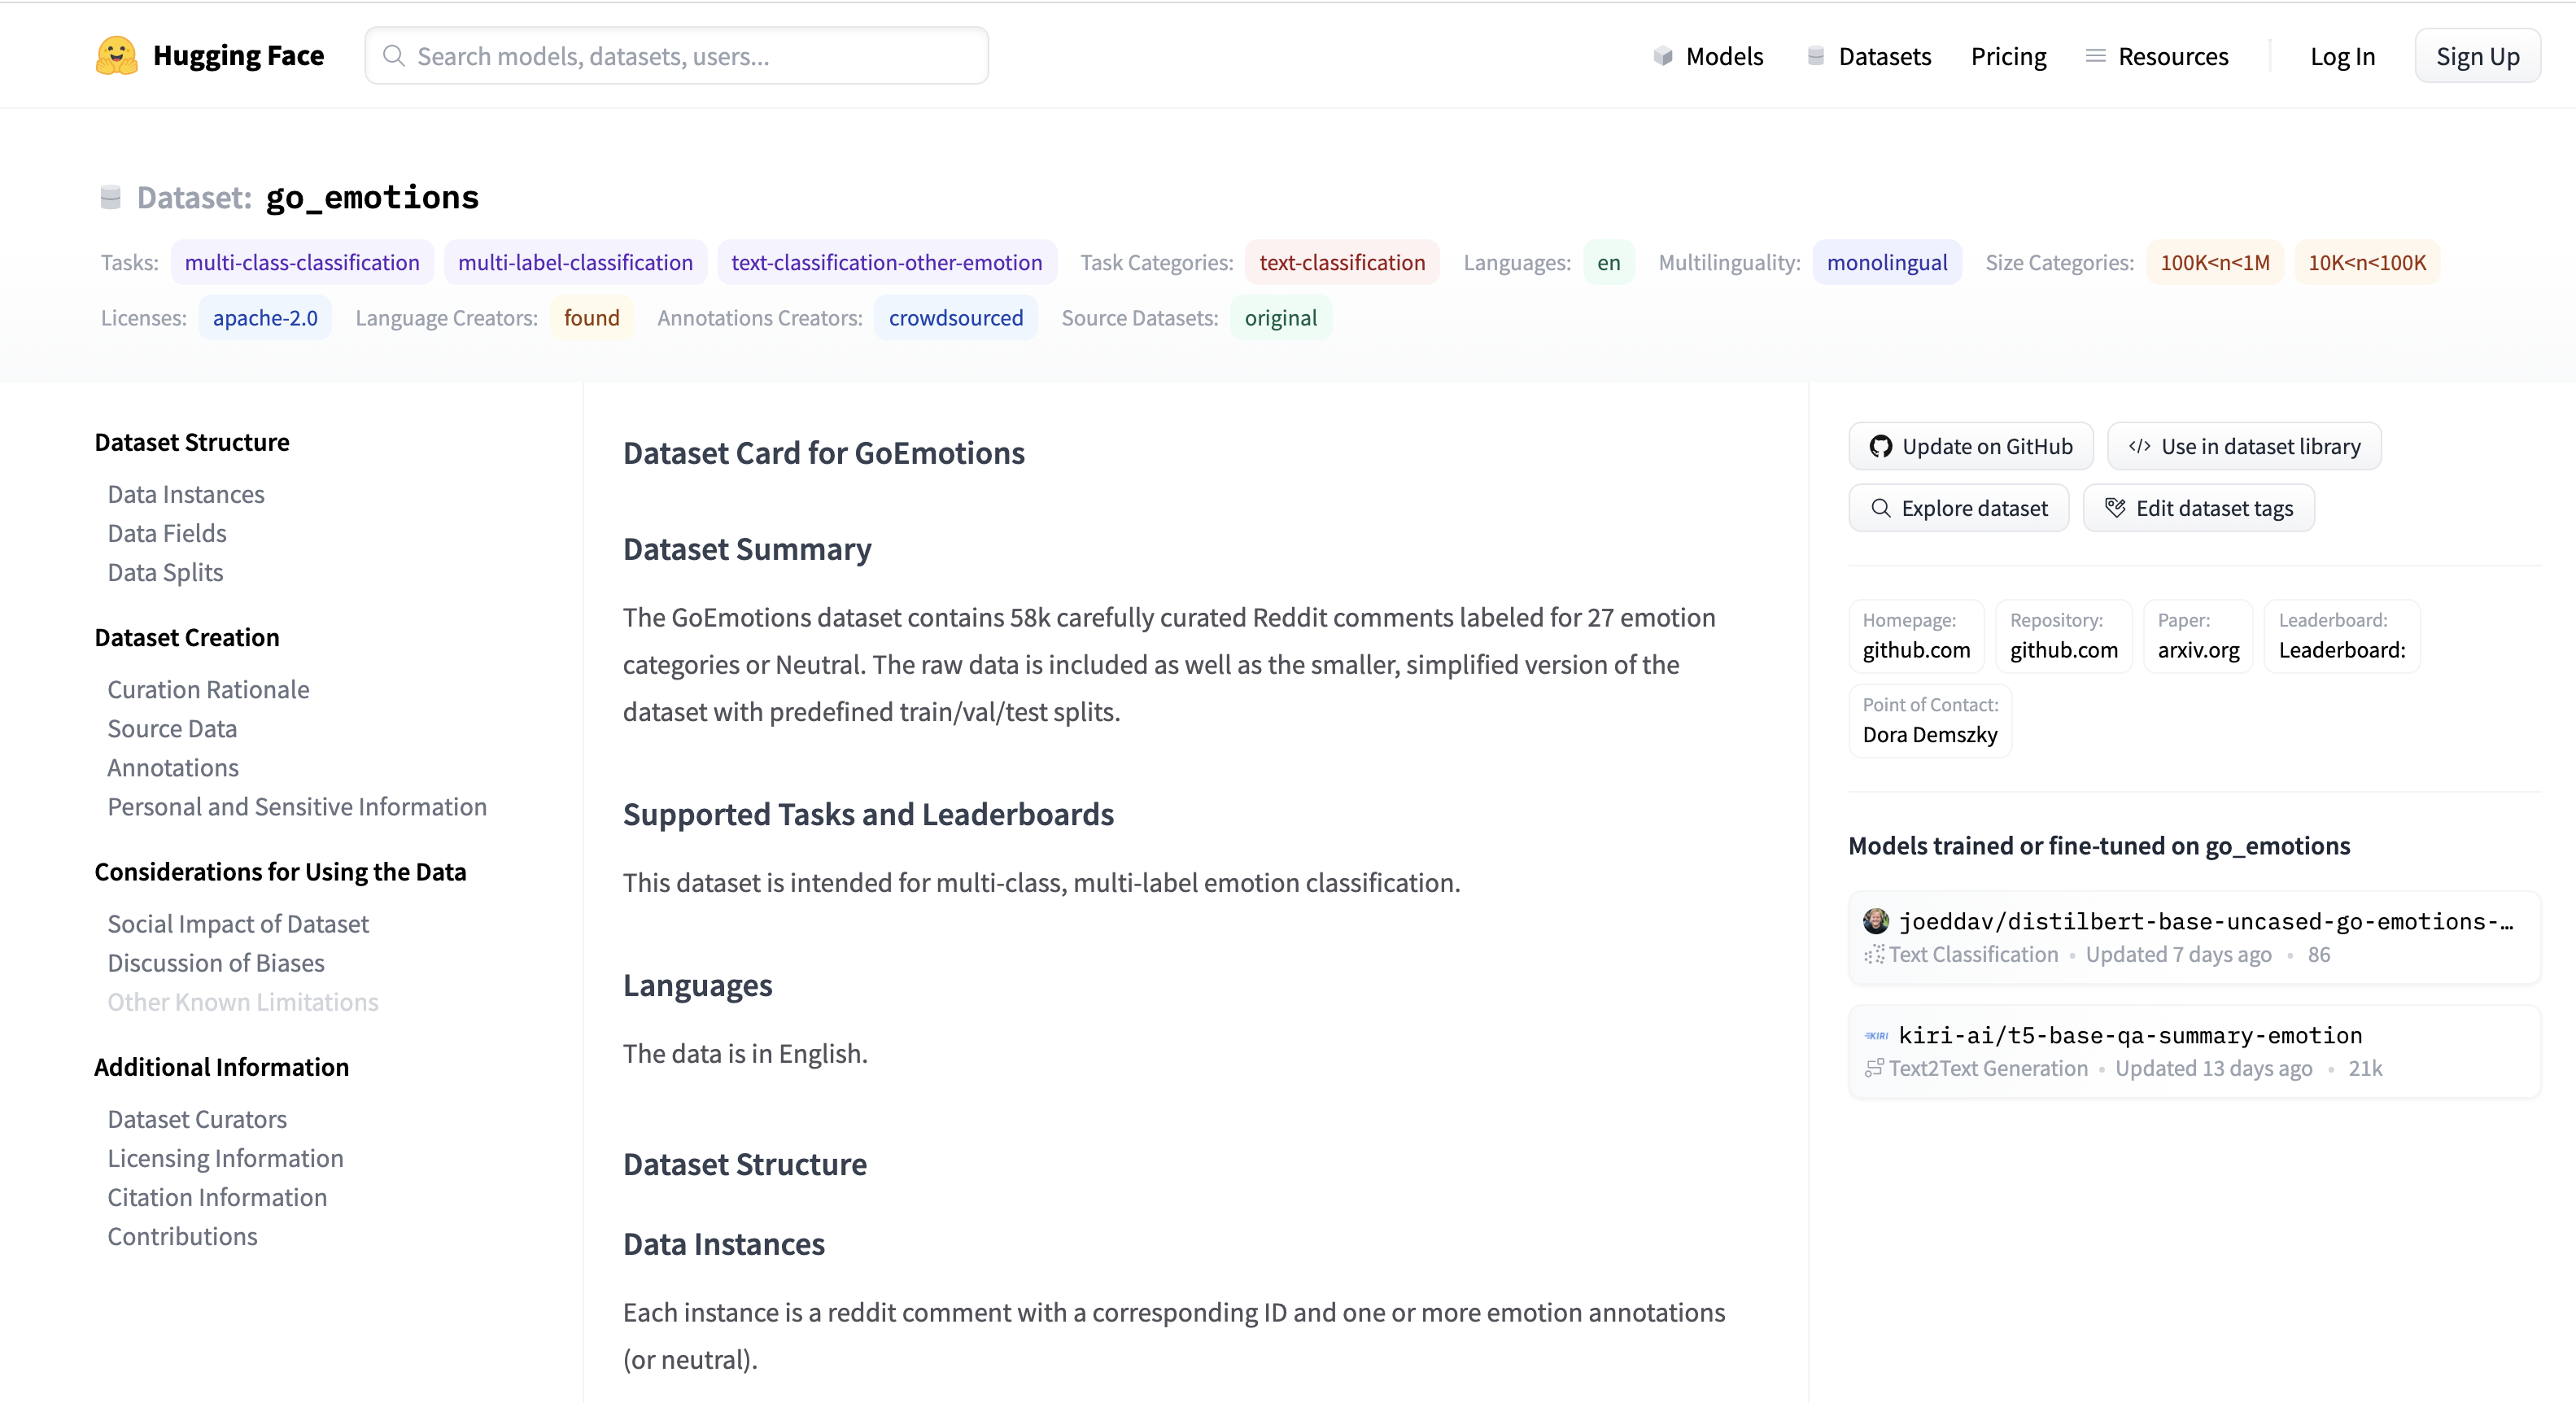2576x1403 pixels.
Task: Select the apache-2.0 license tag
Action: tap(265, 318)
